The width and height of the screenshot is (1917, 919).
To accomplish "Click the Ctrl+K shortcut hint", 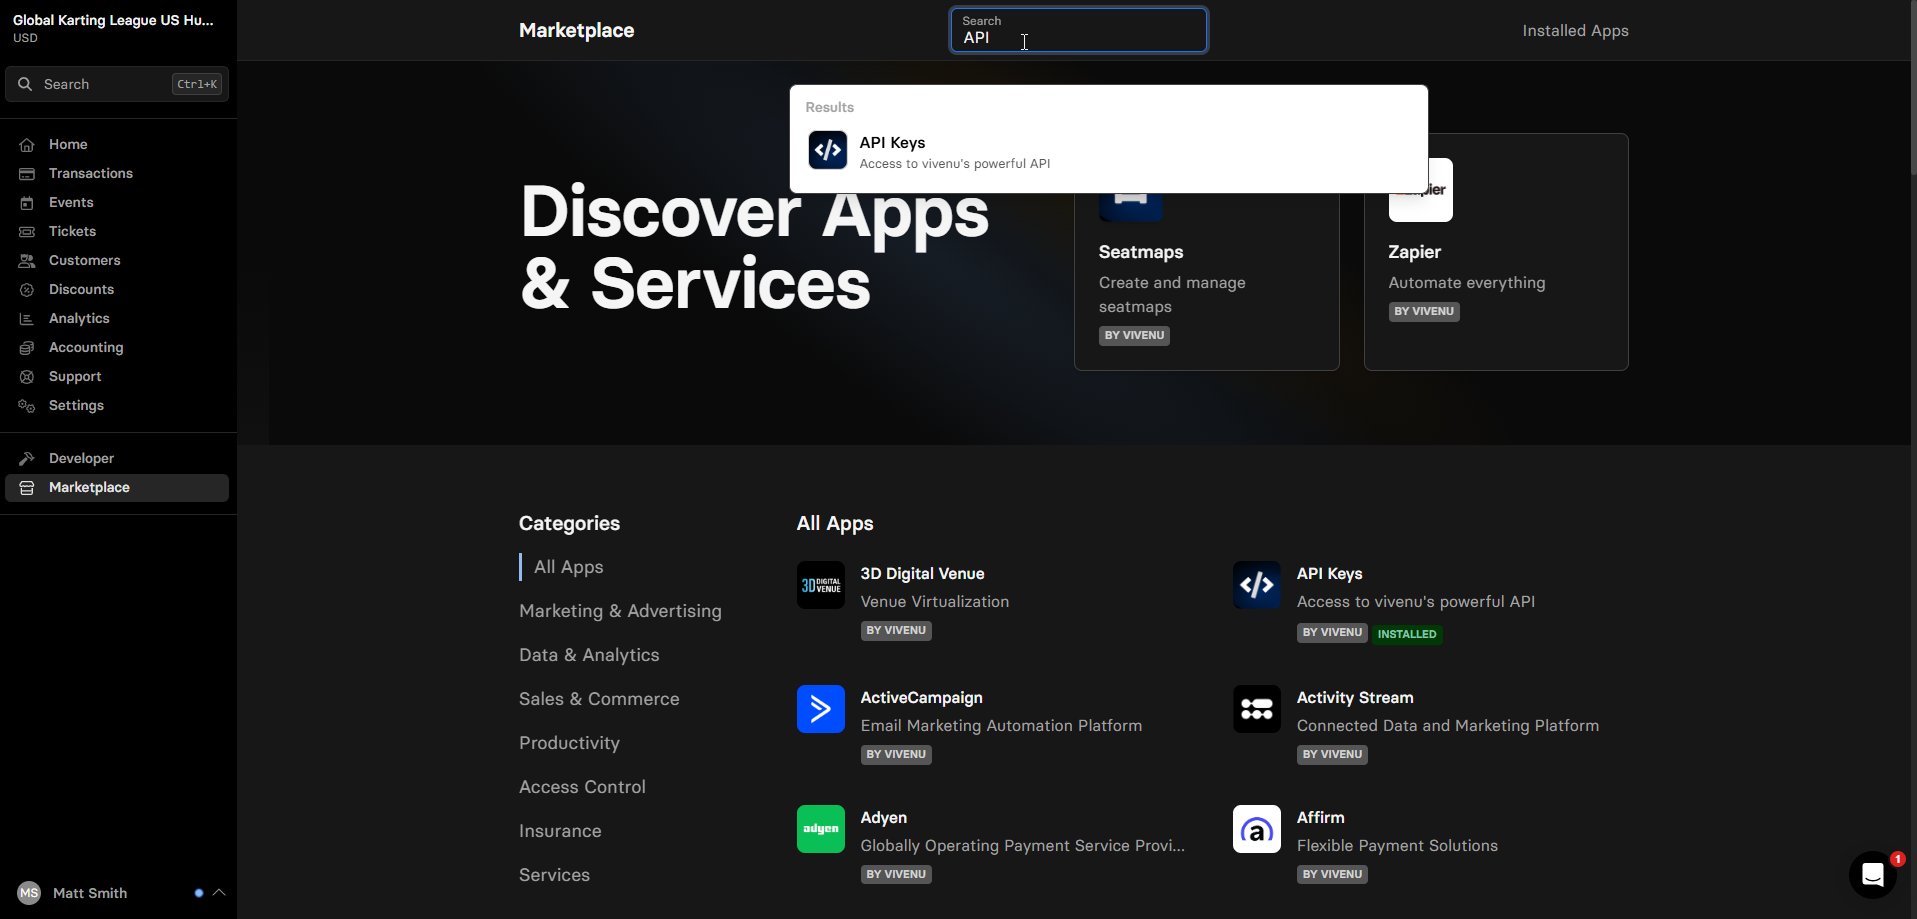I will pos(197,84).
